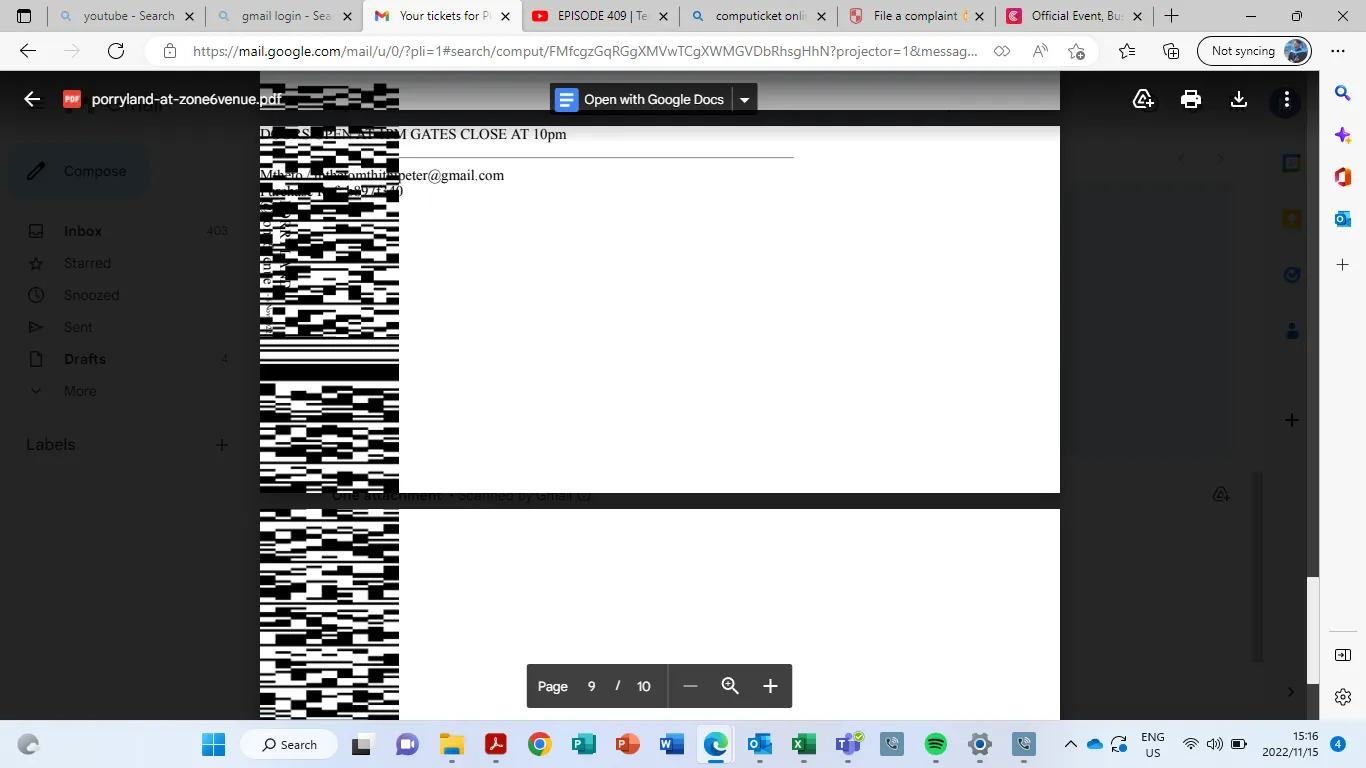1366x768 pixels.
Task: Open Word from taskbar
Action: (x=671, y=744)
